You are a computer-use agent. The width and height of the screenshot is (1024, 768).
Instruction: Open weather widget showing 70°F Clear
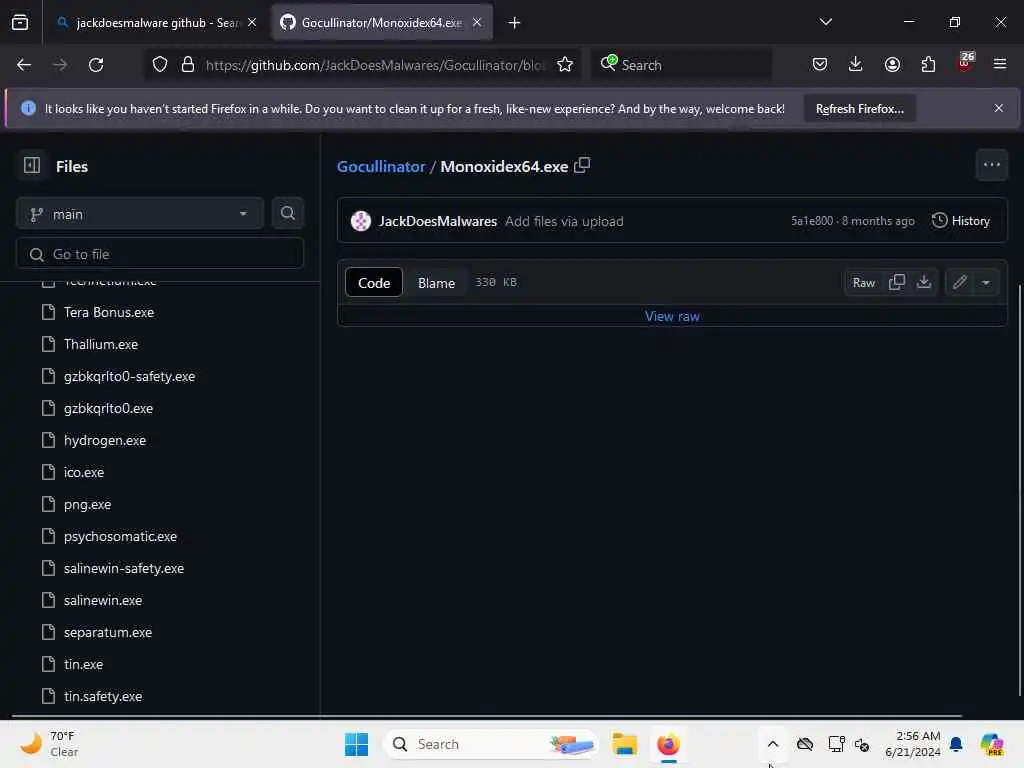tap(49, 744)
